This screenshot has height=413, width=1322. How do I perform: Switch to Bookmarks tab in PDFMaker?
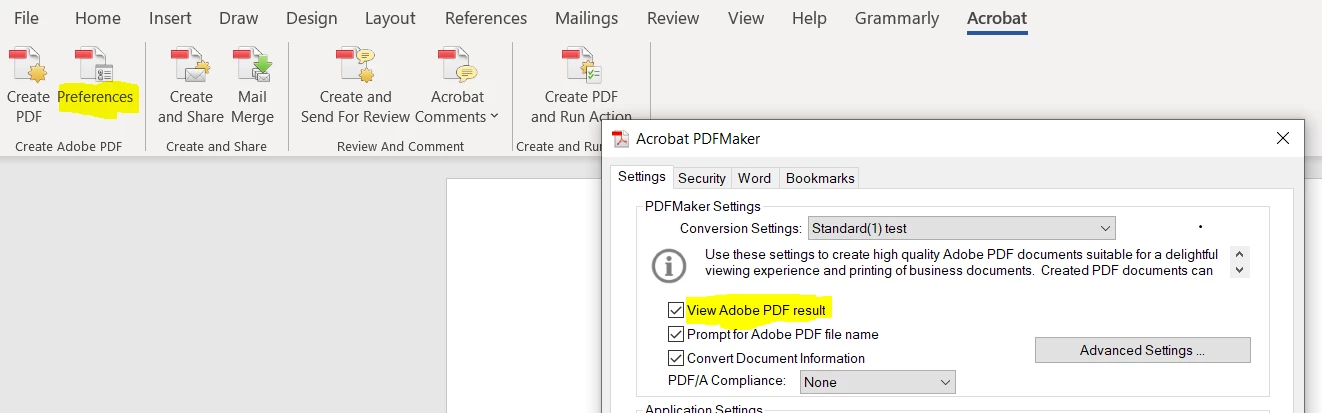820,178
